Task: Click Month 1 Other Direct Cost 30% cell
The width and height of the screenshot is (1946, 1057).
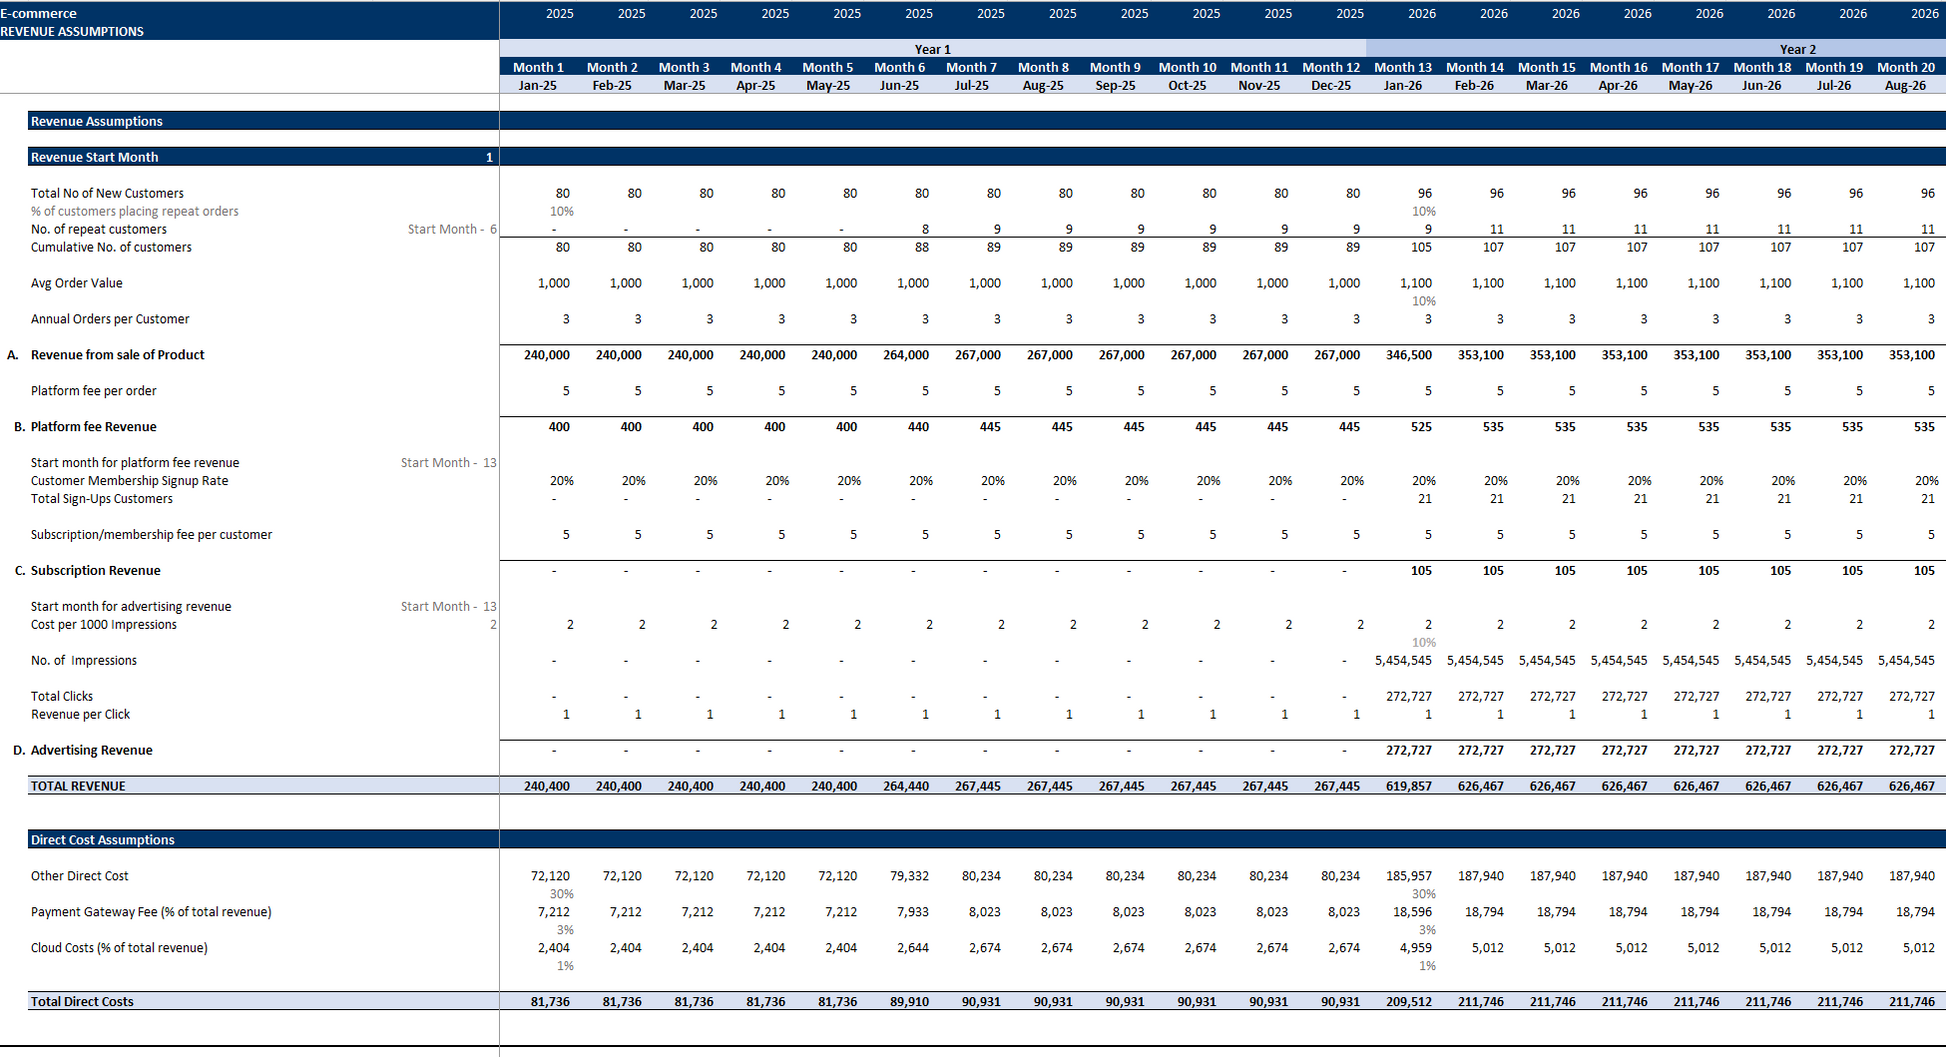Action: [x=561, y=894]
